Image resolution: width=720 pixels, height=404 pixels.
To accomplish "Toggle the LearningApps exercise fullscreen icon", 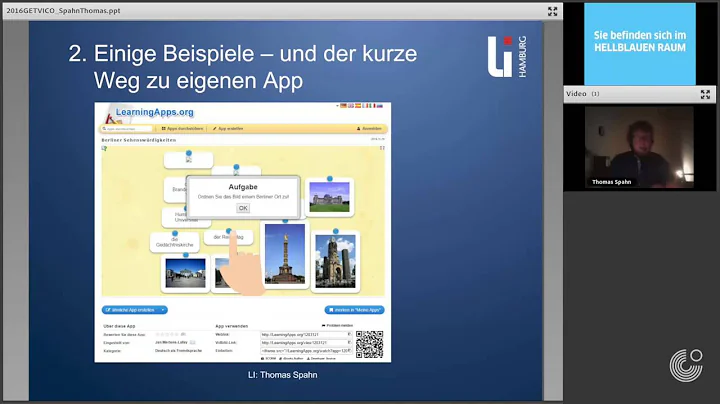I will pyautogui.click(x=382, y=148).
